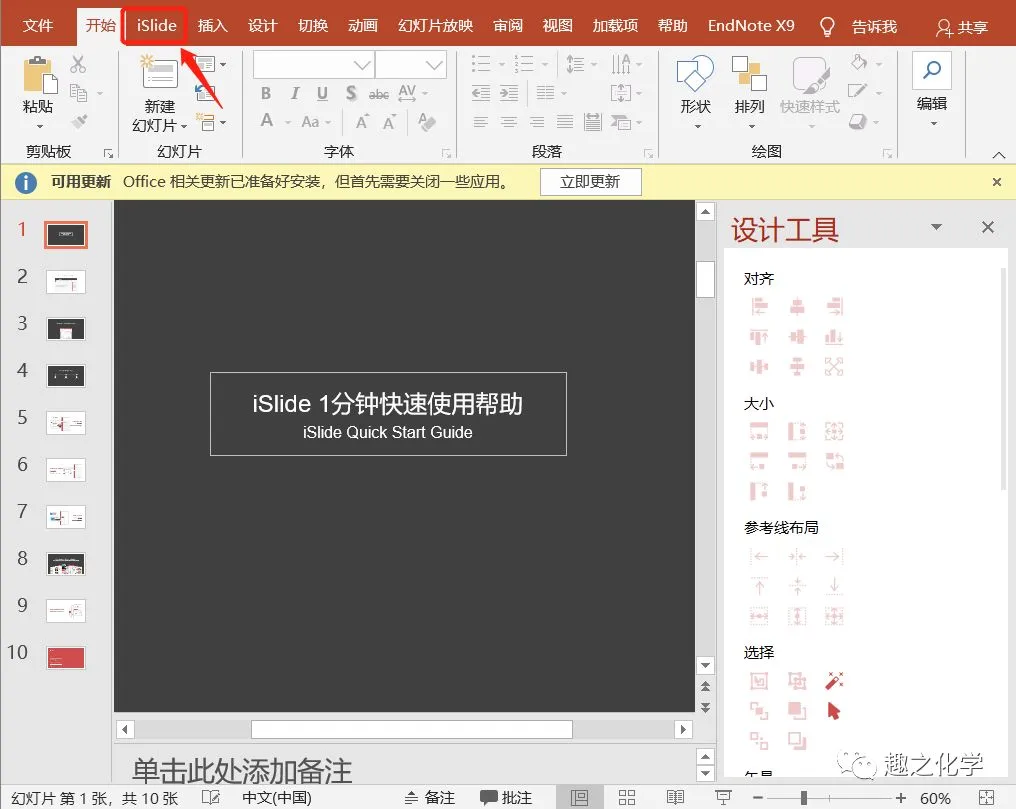
Task: Click the Copy icon in clipboard group
Action: tap(78, 93)
